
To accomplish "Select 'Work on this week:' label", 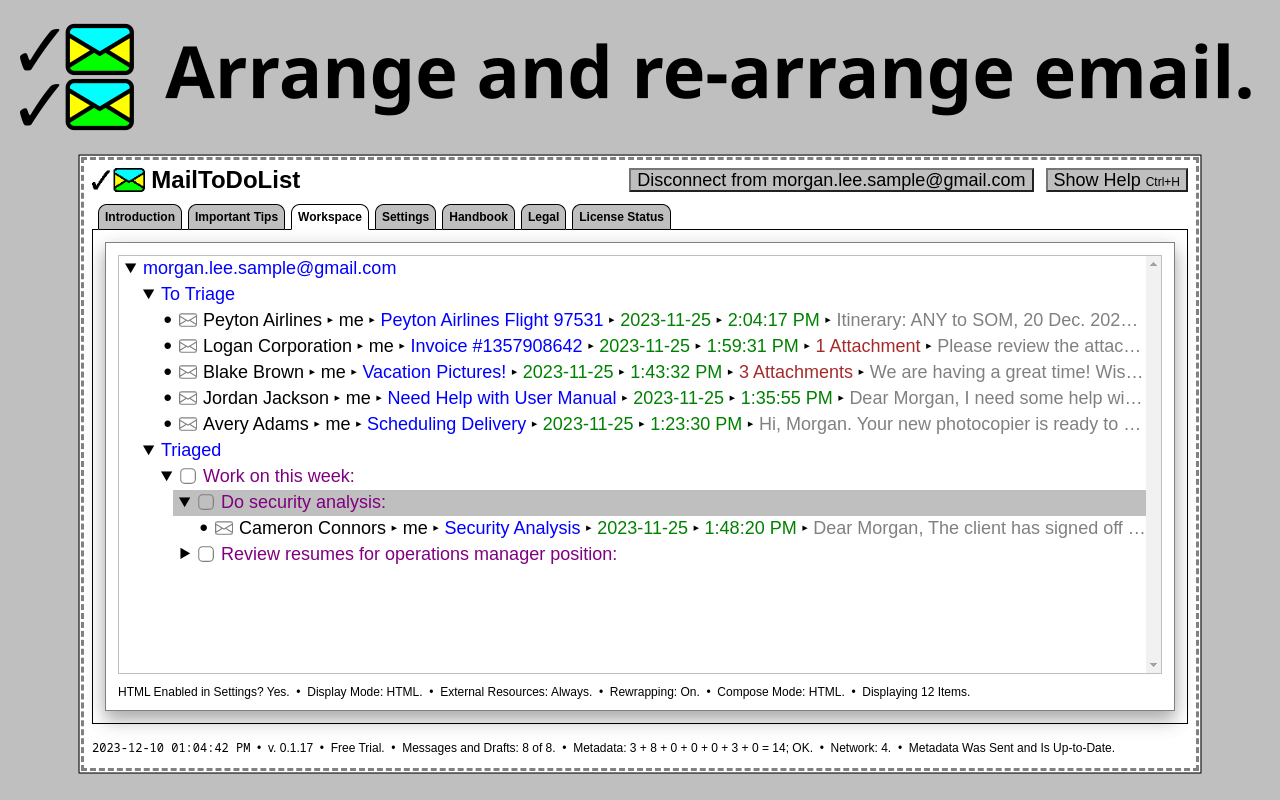I will [279, 476].
